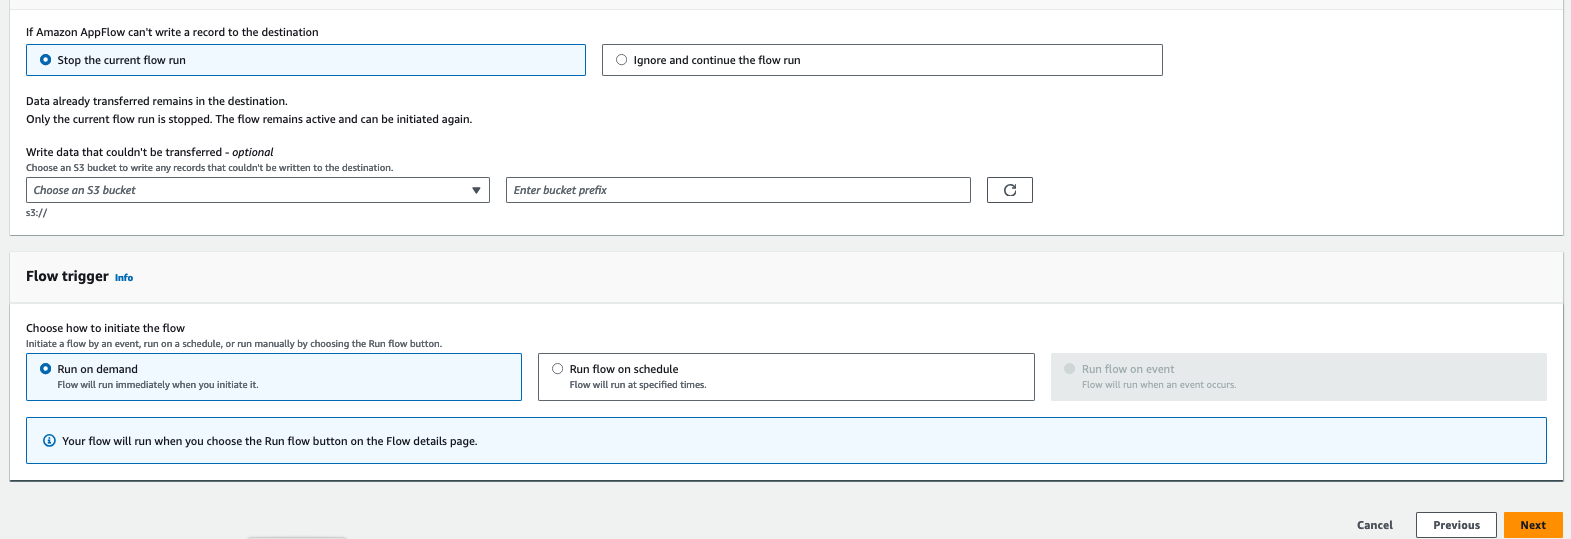1571x539 pixels.
Task: Click the S3 bucket dropdown arrow
Action: click(x=476, y=190)
